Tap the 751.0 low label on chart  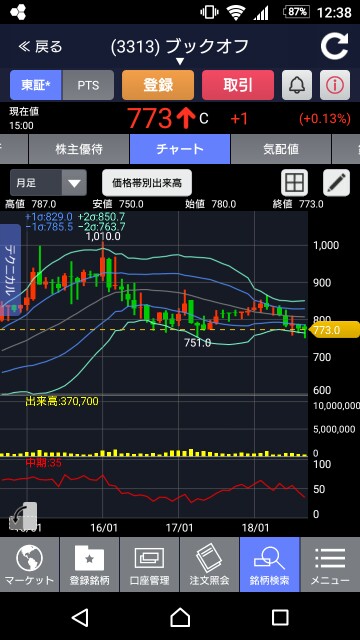tap(198, 343)
